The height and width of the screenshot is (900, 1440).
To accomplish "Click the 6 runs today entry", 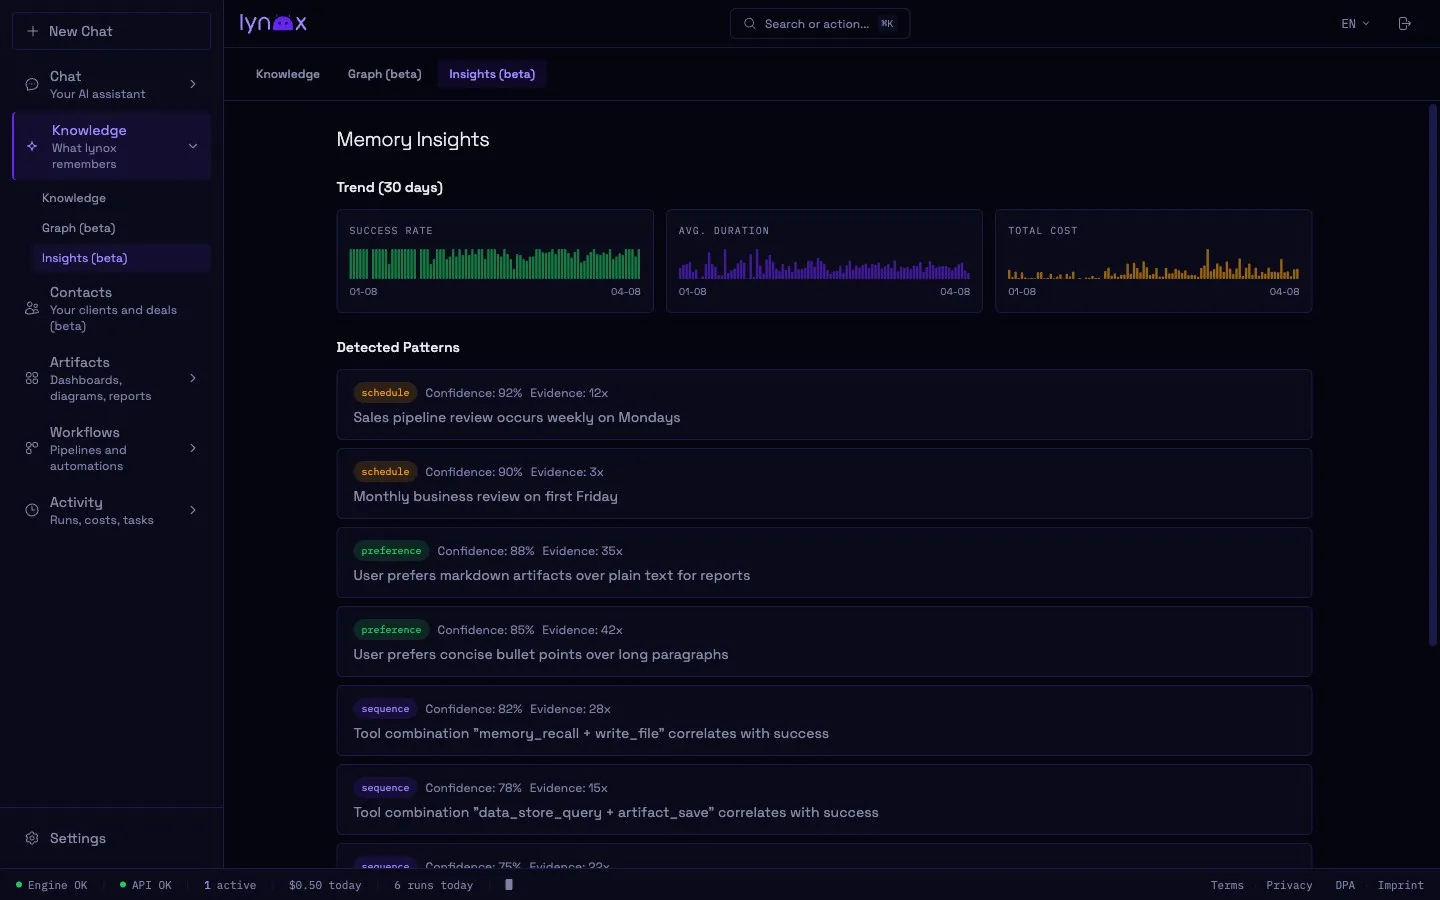I will 433,885.
